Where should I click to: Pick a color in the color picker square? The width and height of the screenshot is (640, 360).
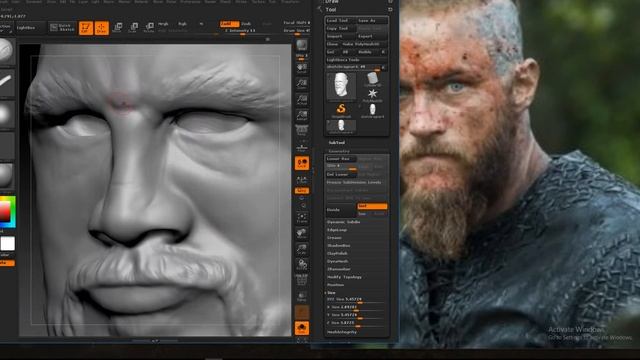(5, 211)
